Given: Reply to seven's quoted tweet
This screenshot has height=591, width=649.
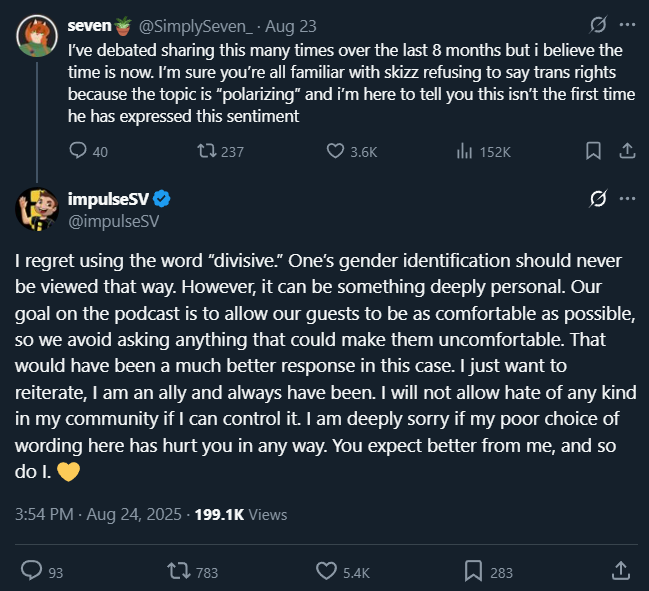Looking at the screenshot, I should [79, 151].
